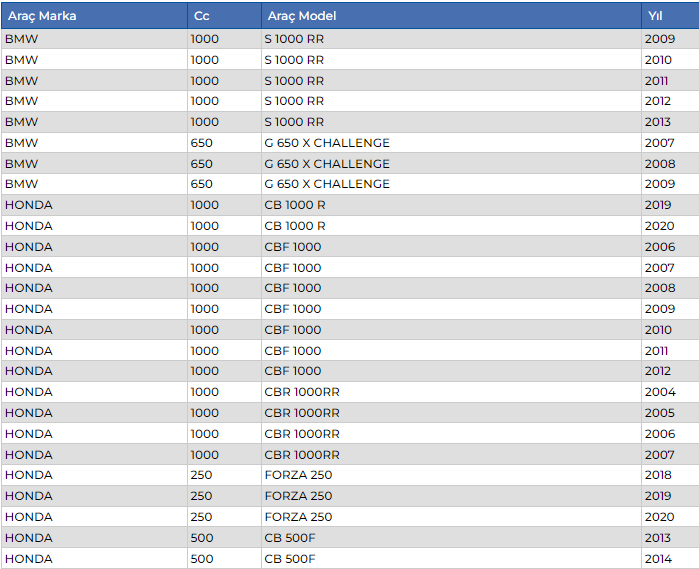Select year 2009 in the S 1000 RR row
This screenshot has height=569, width=699.
tap(659, 39)
